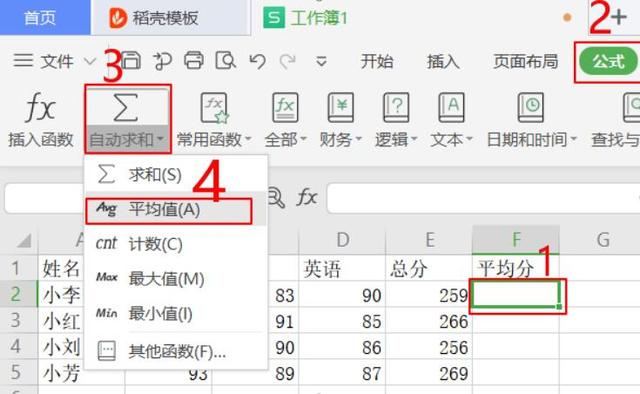Select 最小值(I) from the menu
640x394 pixels.
pos(176,314)
